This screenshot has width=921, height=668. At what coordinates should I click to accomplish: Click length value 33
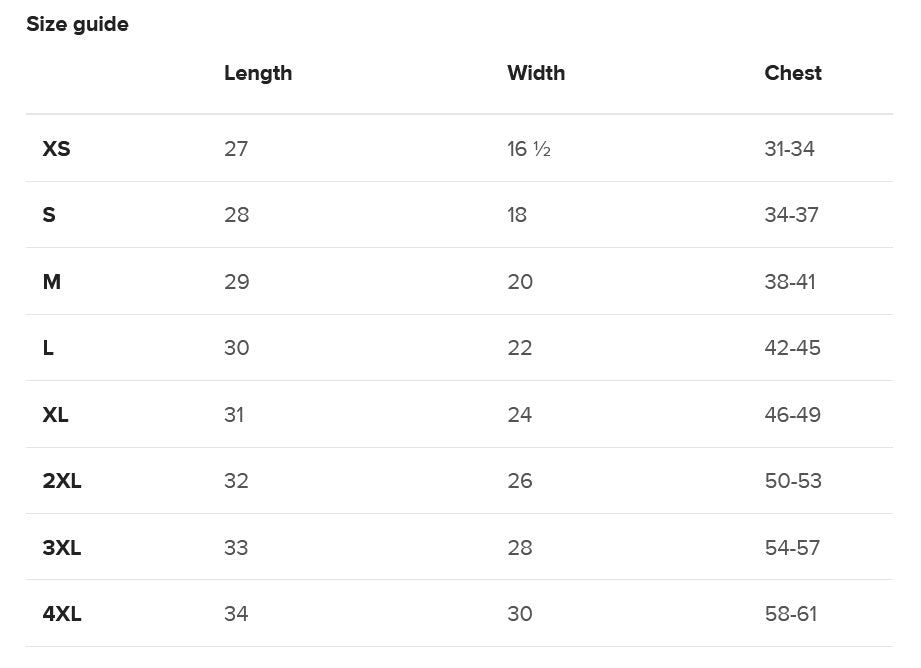[236, 548]
